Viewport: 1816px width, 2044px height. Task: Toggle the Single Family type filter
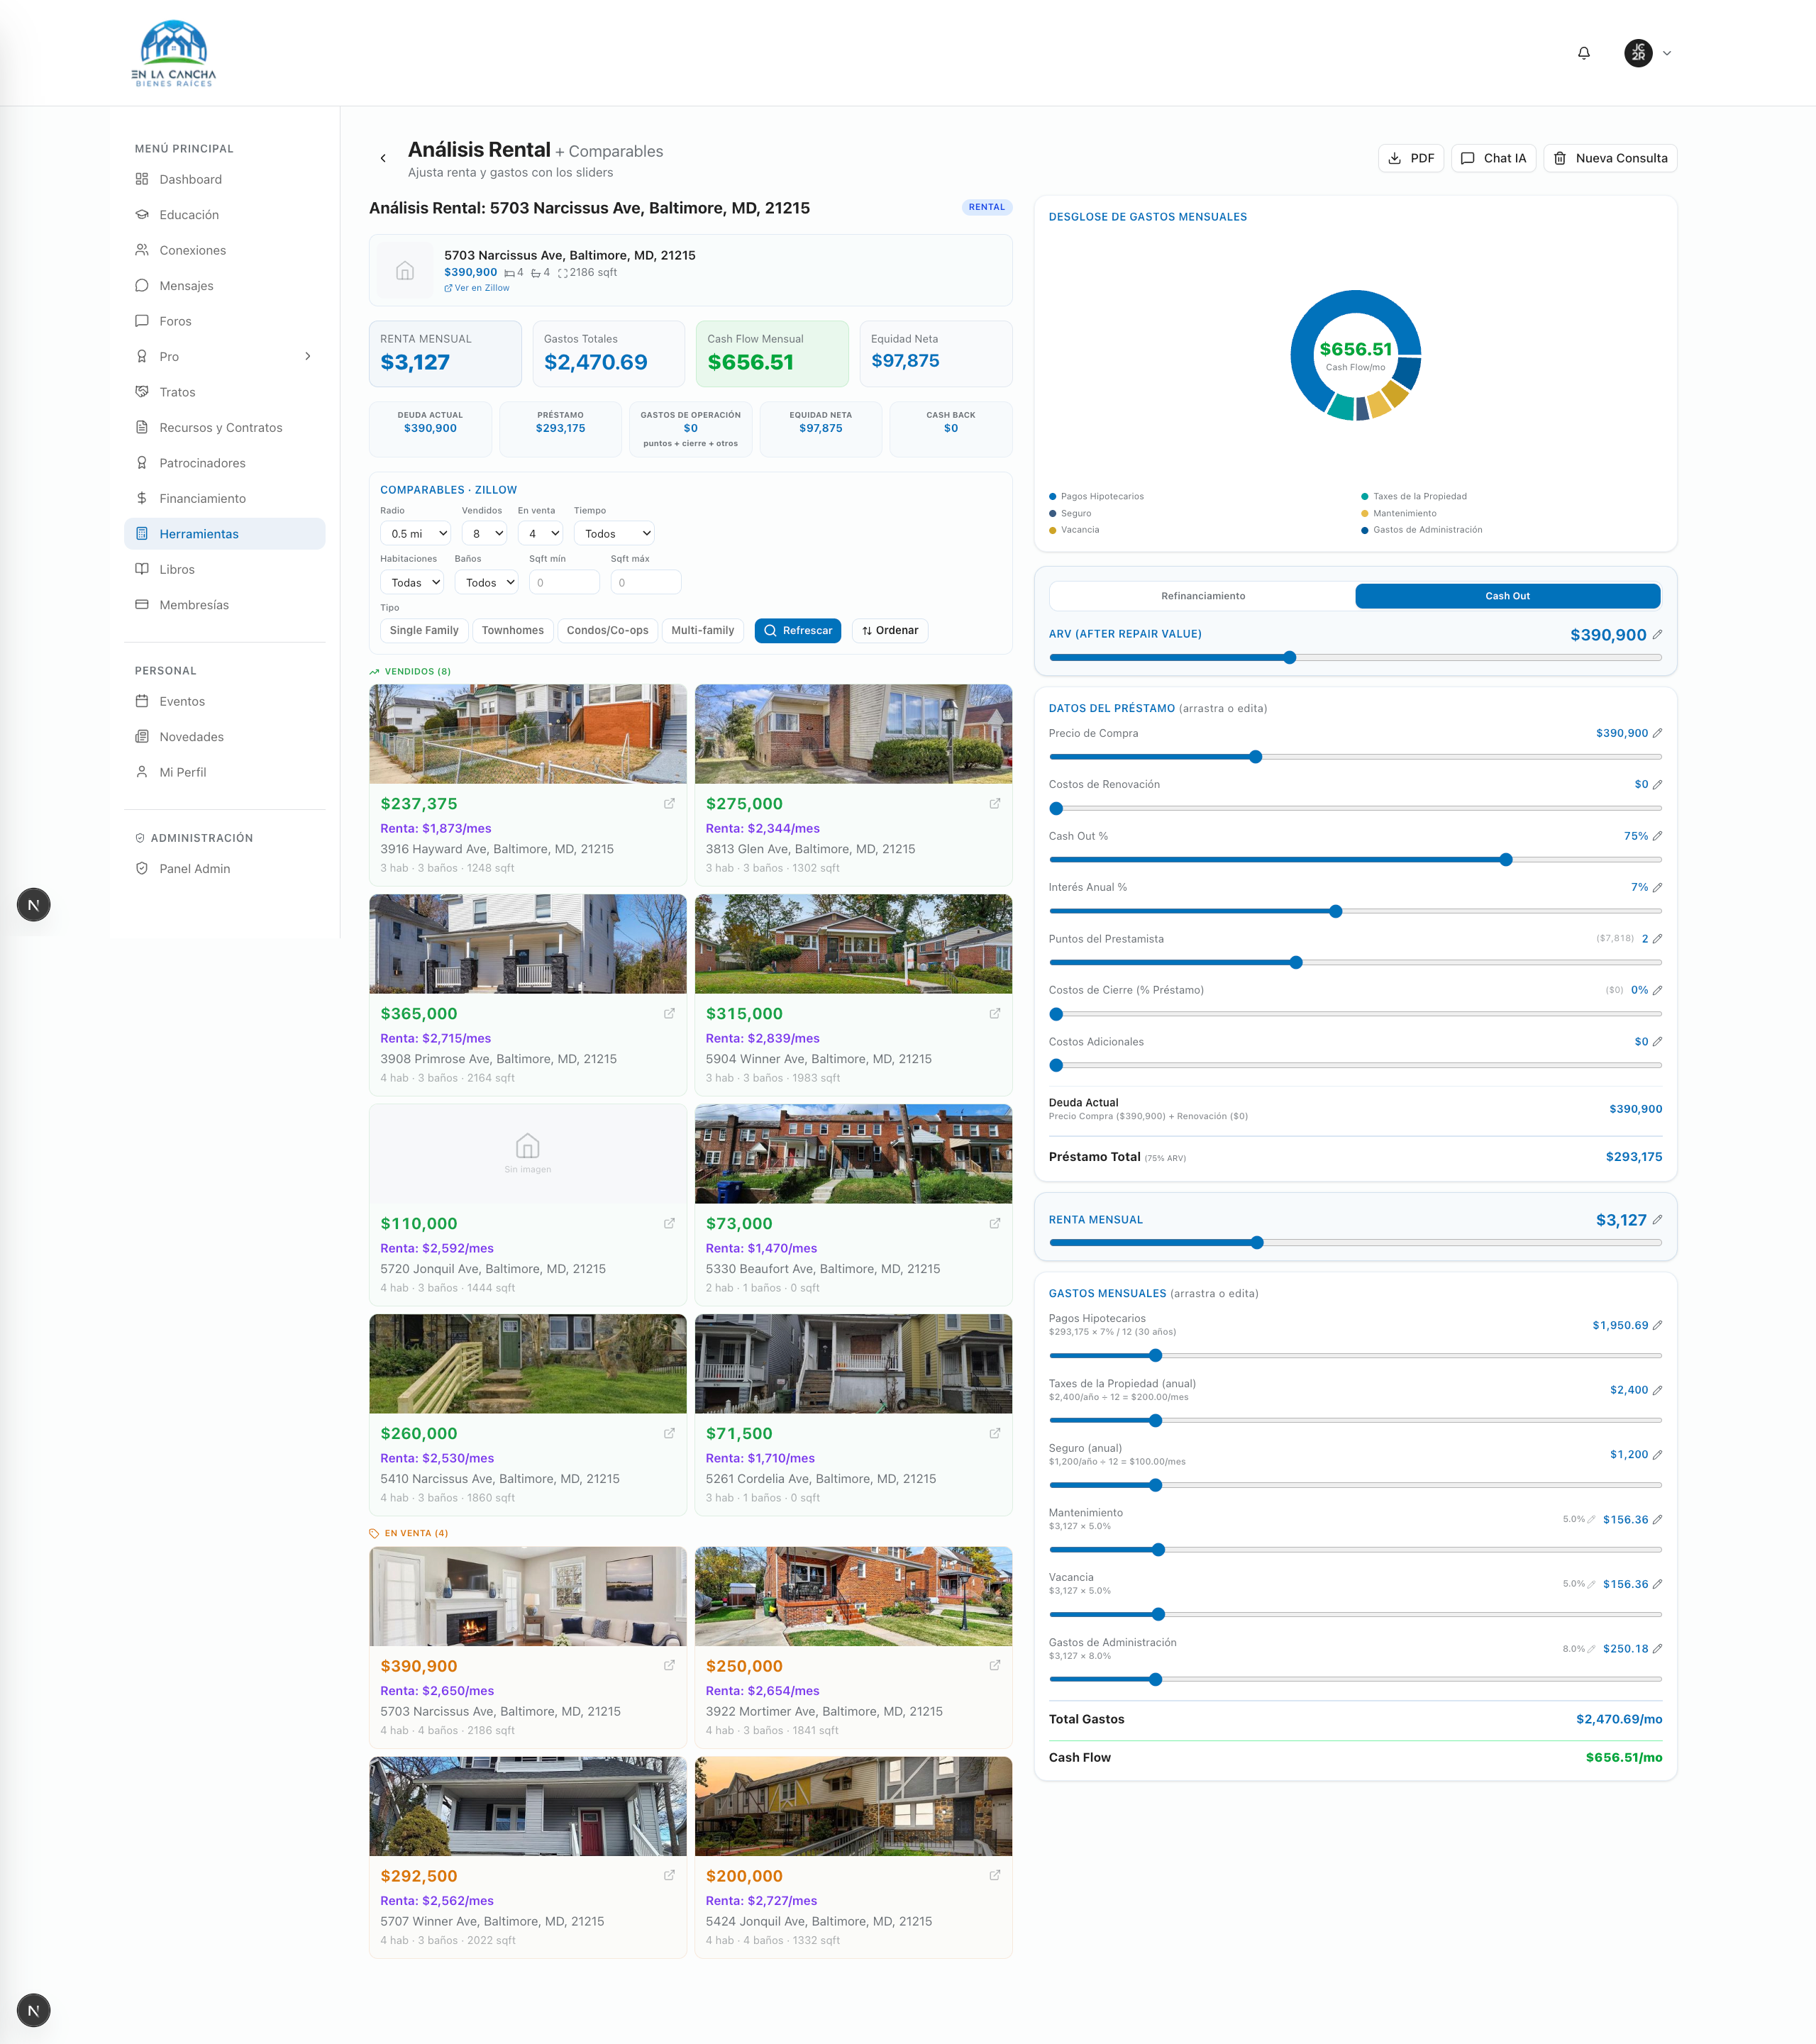click(x=424, y=631)
